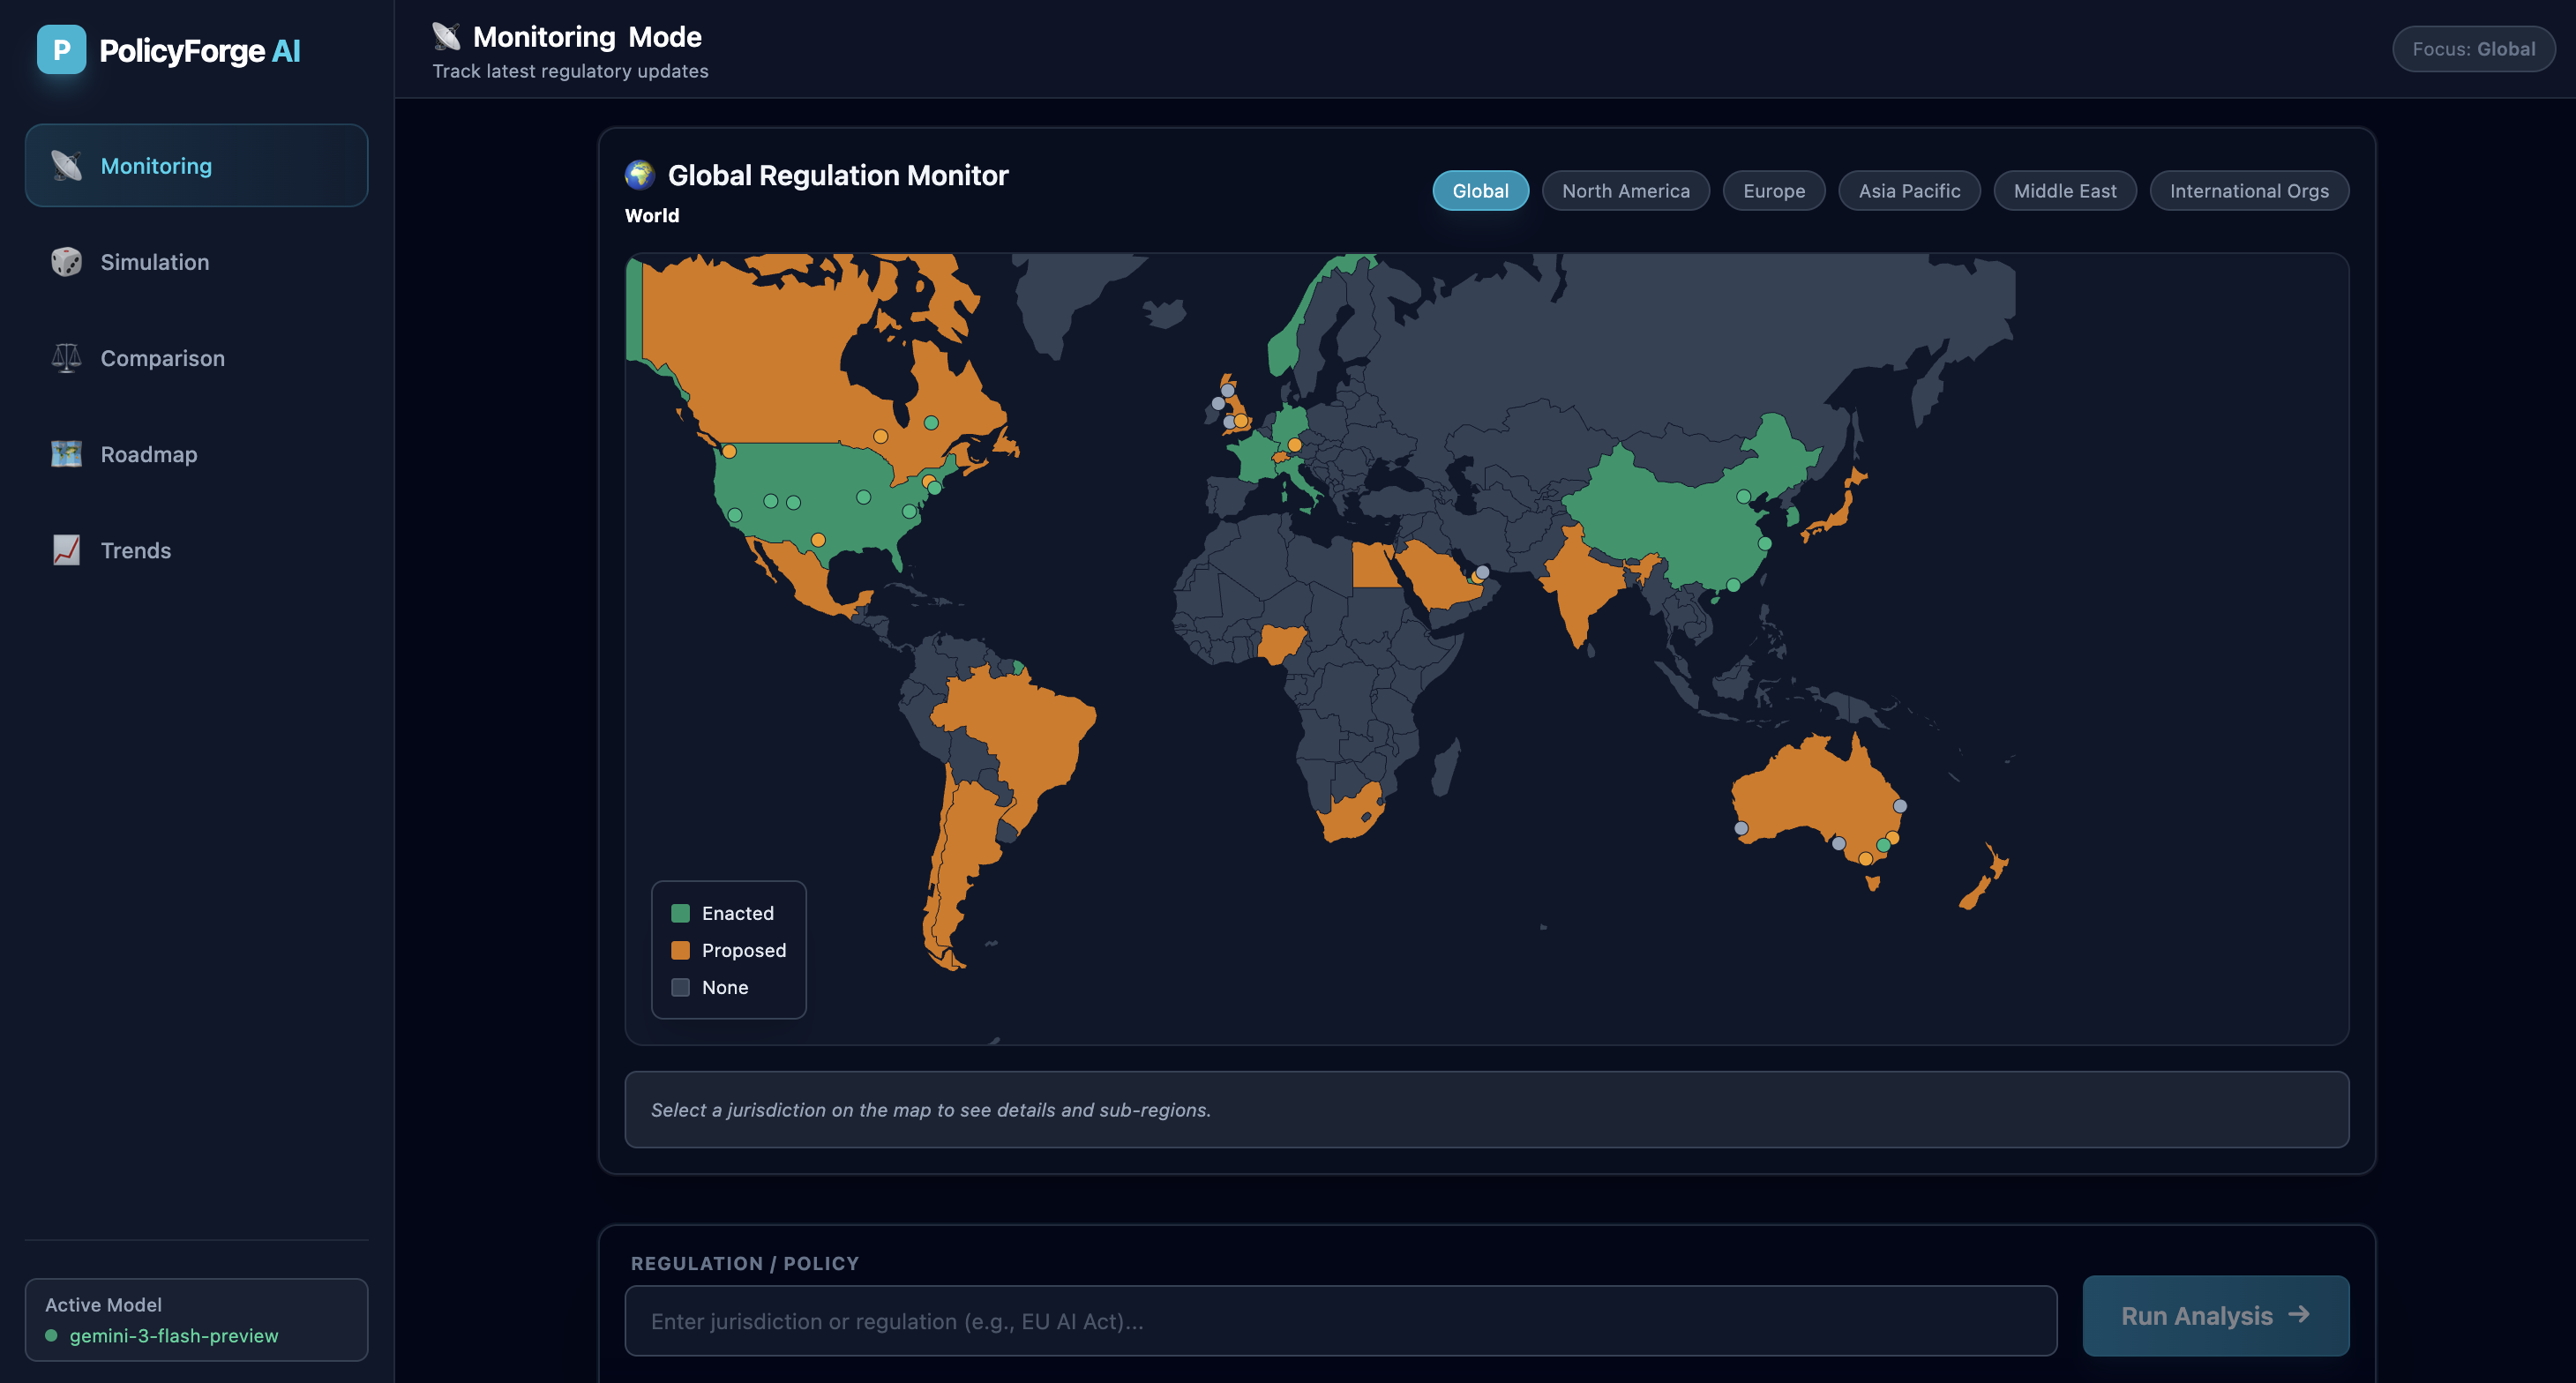Click the Simulation dice icon
Image resolution: width=2576 pixels, height=1383 pixels.
(x=66, y=262)
